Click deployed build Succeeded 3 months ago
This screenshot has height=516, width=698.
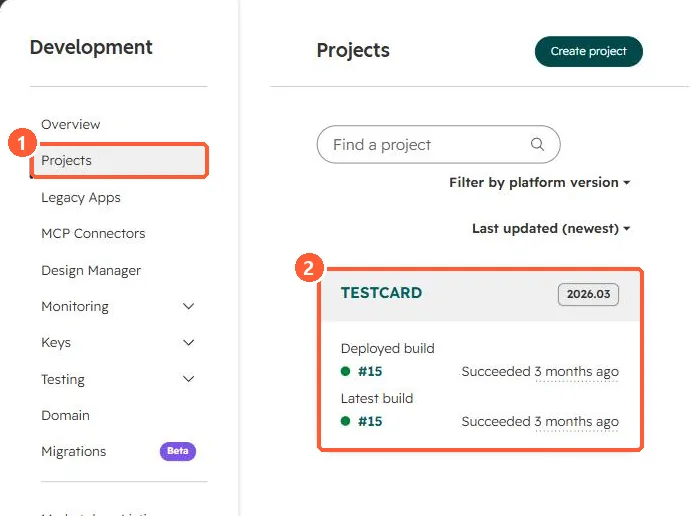(x=540, y=371)
